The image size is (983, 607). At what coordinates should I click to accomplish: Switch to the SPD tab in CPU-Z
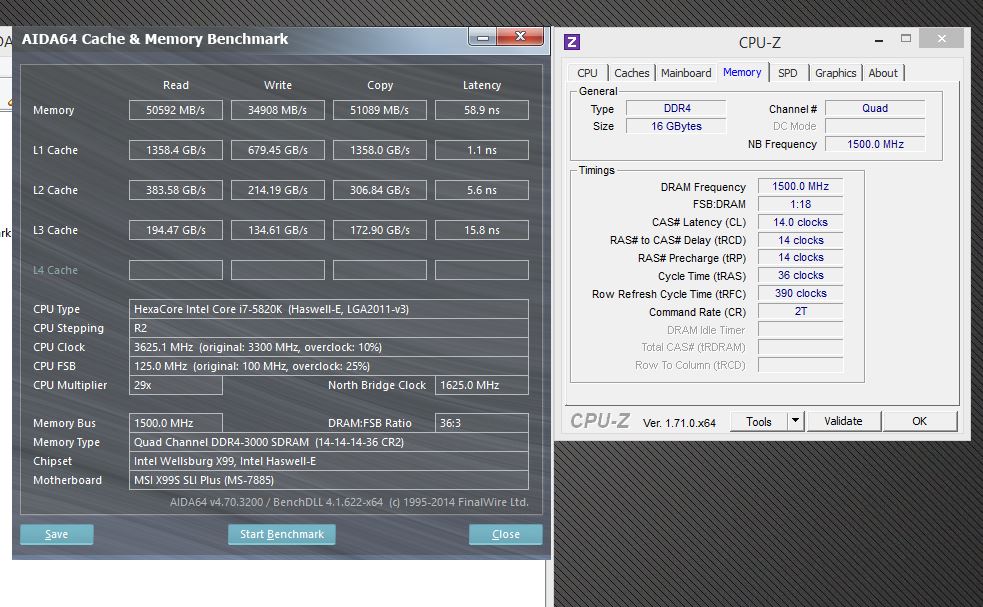point(787,73)
